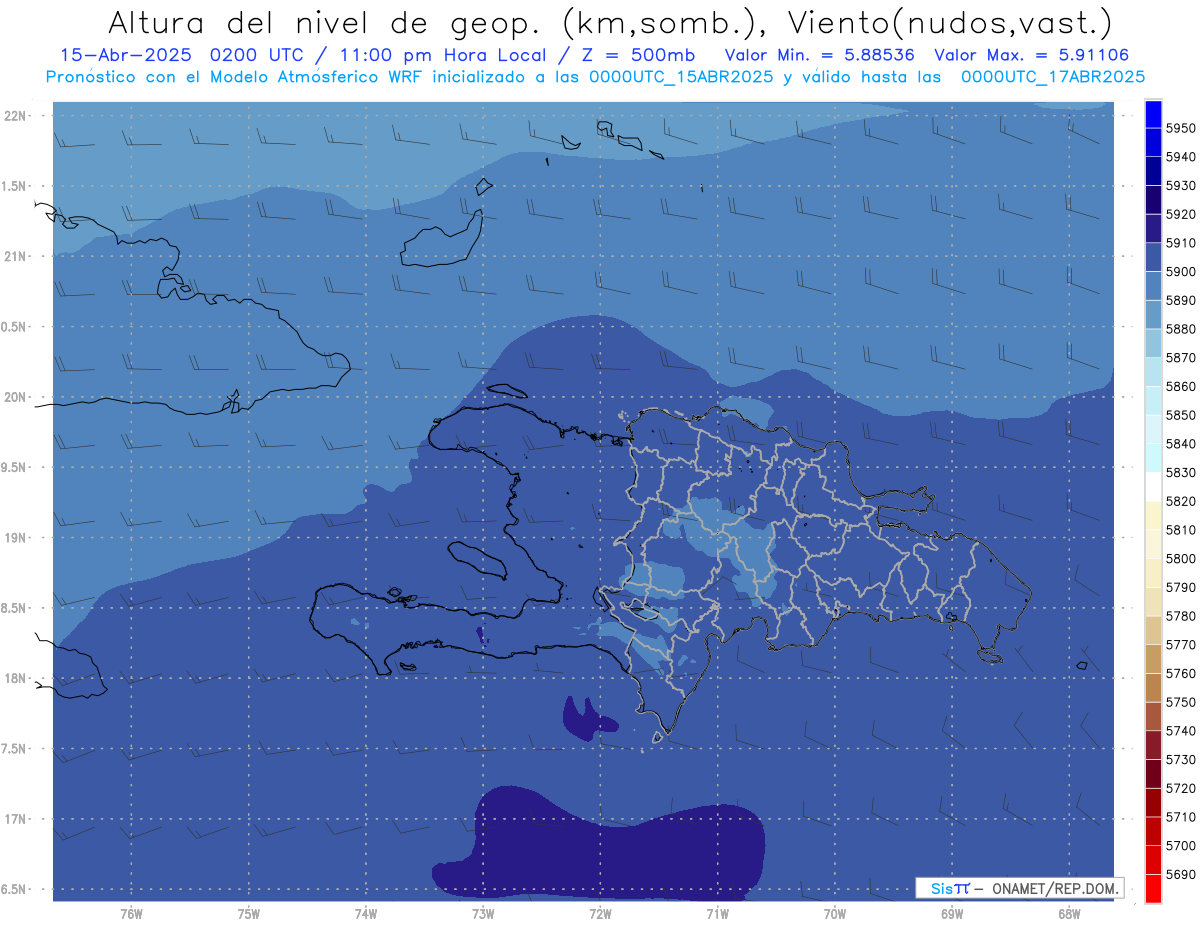The height and width of the screenshot is (927, 1200).
Task: Click the '5690' color bar value
Action: click(1181, 874)
